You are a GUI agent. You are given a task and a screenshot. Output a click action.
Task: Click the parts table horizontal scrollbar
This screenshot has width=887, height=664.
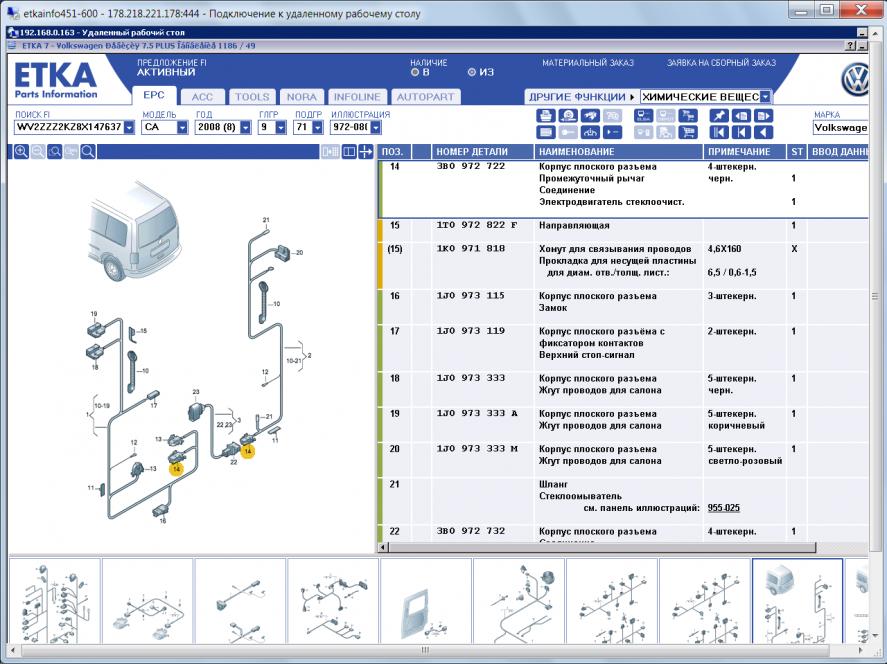point(602,547)
